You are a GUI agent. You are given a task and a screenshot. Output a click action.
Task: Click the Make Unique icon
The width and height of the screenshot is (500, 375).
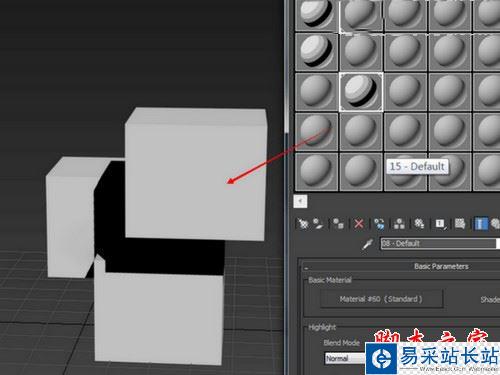[x=399, y=224]
